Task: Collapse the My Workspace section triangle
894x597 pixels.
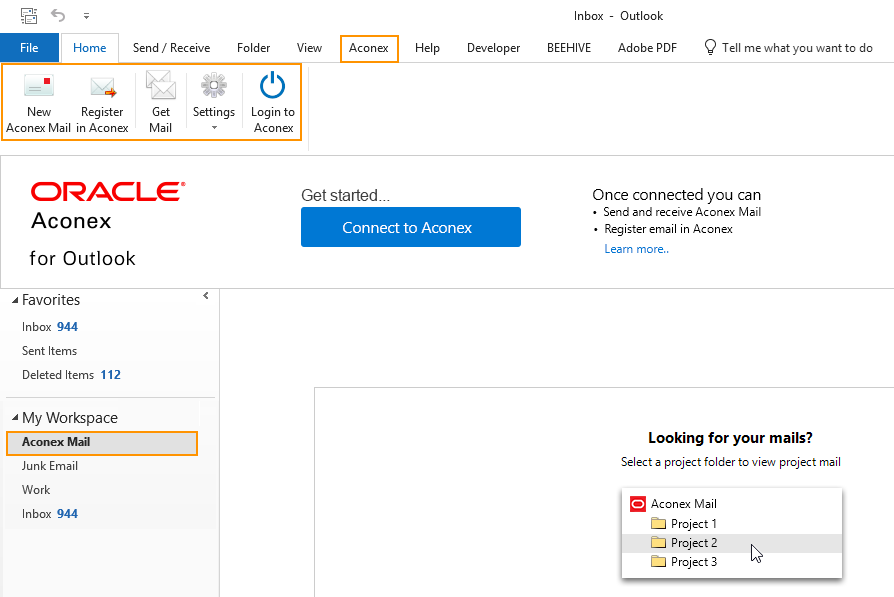Action: pyautogui.click(x=15, y=418)
